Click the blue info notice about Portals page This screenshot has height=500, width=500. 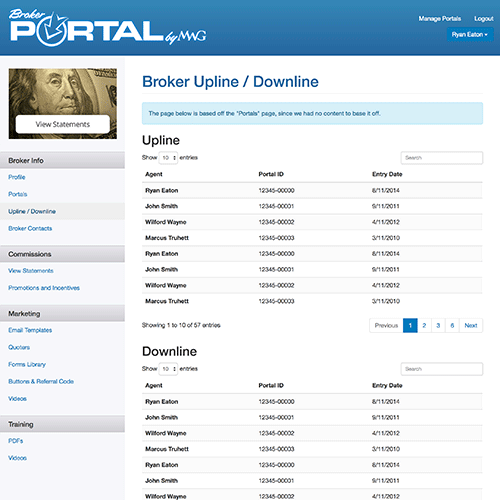(312, 113)
